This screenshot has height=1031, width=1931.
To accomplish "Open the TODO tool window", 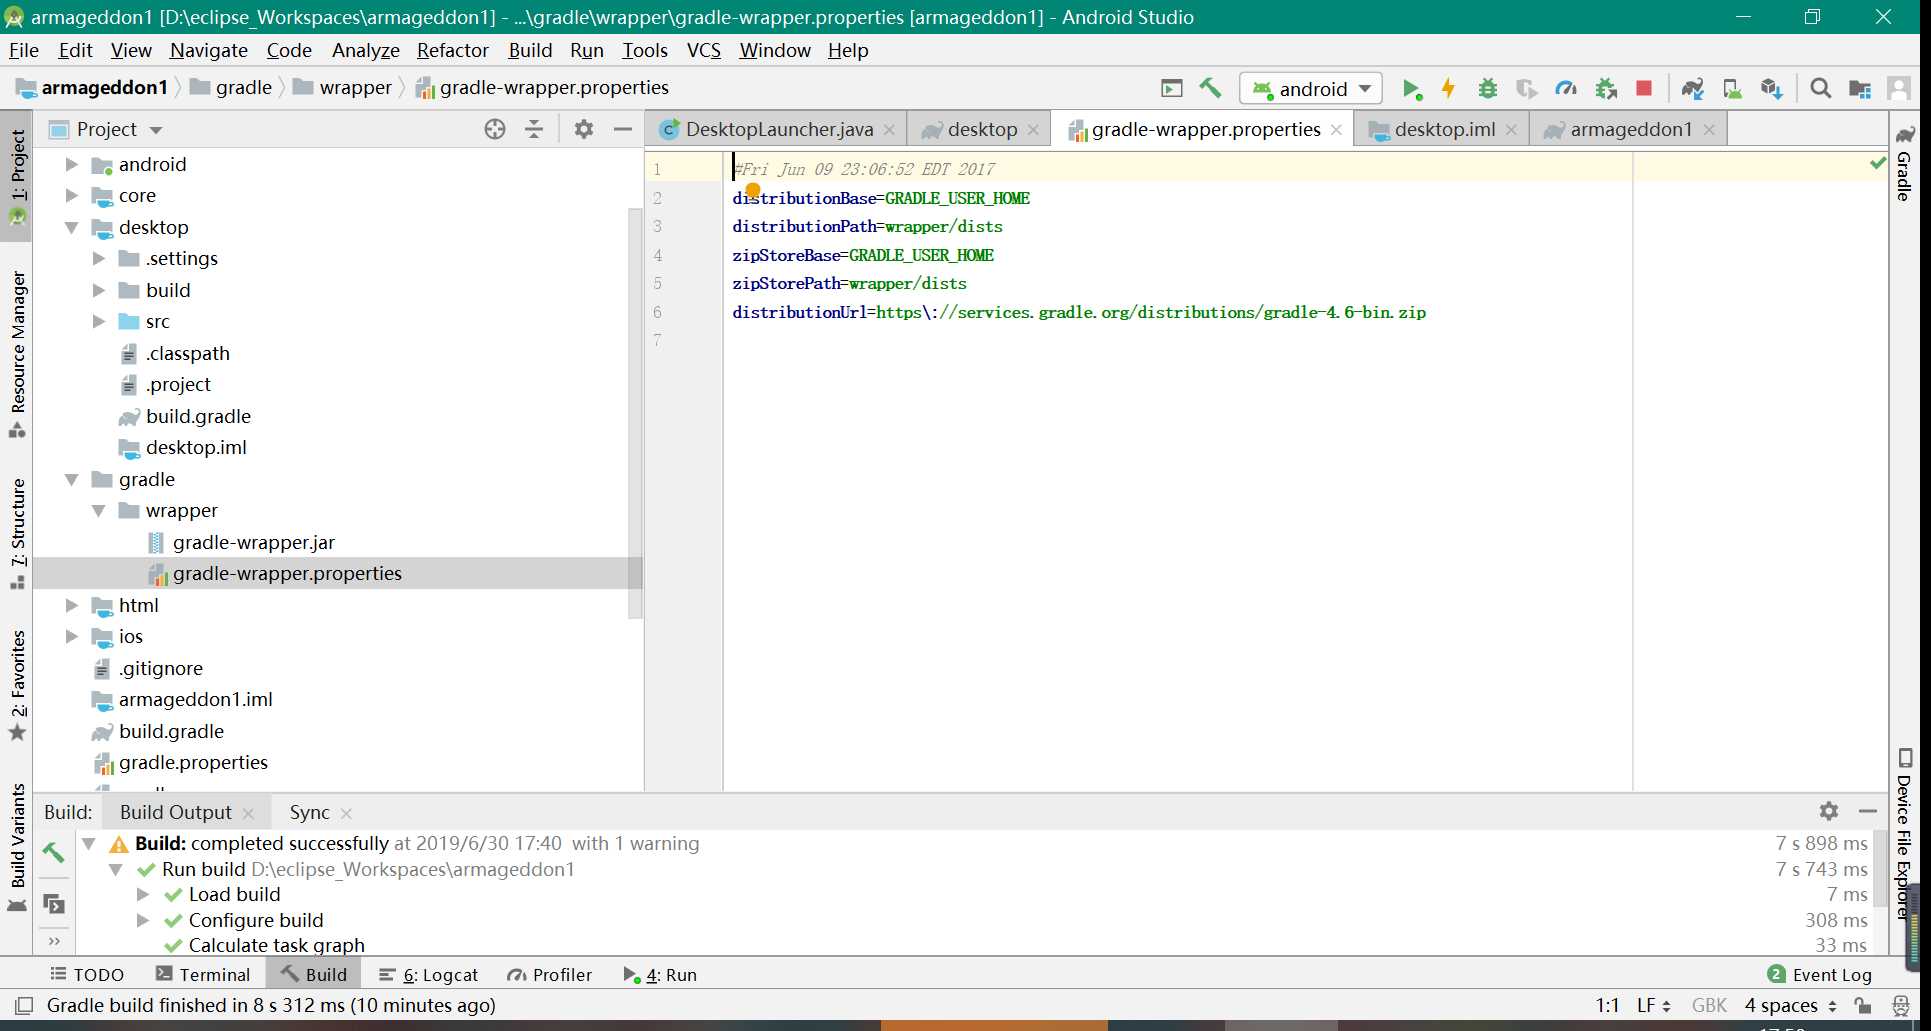I will [87, 974].
